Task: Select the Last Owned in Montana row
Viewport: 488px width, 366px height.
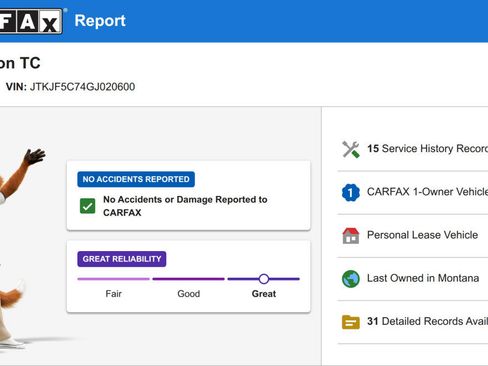Action: point(413,279)
